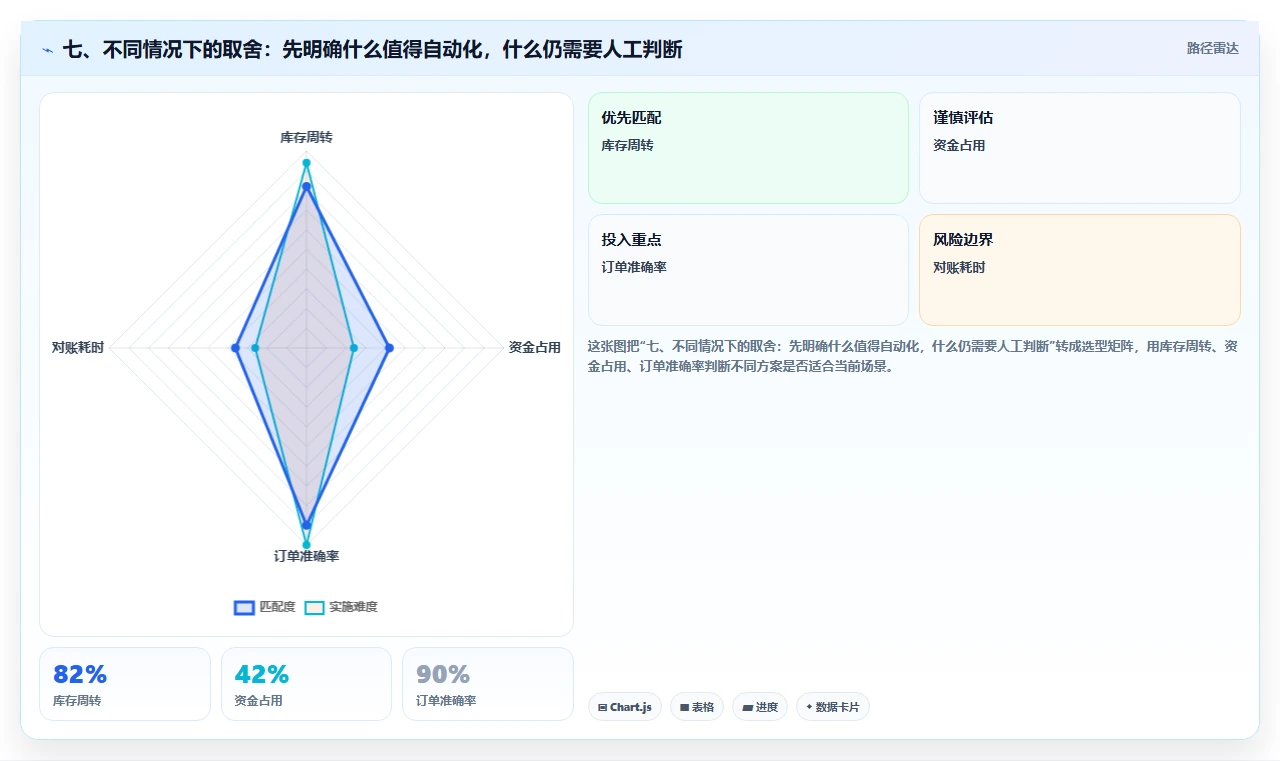Click the 订单准确率 axis label on radar chart

pos(306,556)
